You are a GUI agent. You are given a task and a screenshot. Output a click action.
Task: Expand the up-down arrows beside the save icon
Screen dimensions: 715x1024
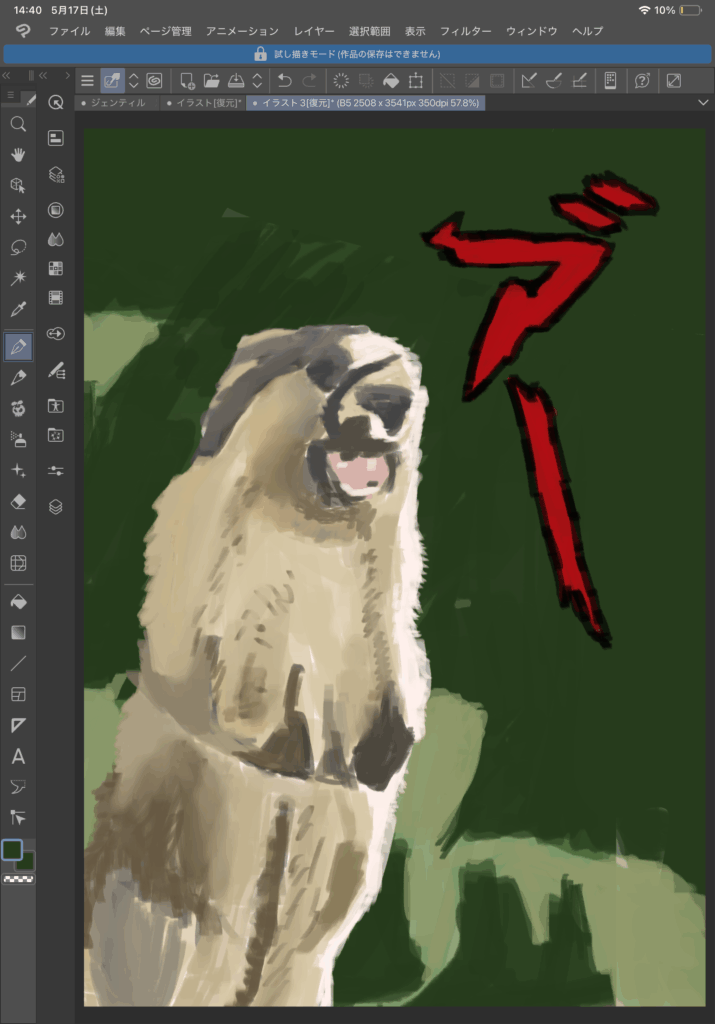click(x=257, y=81)
